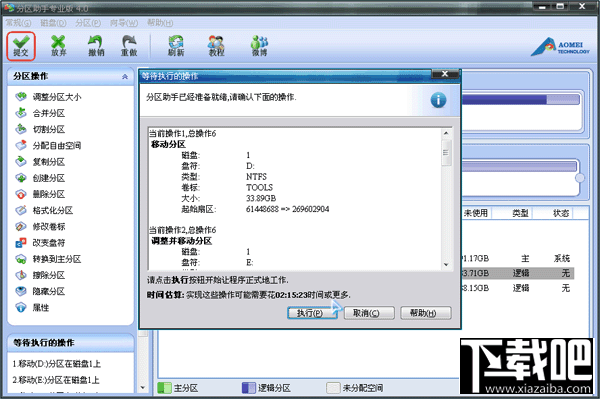Click the up arrow of dialog operations list
The height and width of the screenshot is (399, 600).
click(446, 133)
